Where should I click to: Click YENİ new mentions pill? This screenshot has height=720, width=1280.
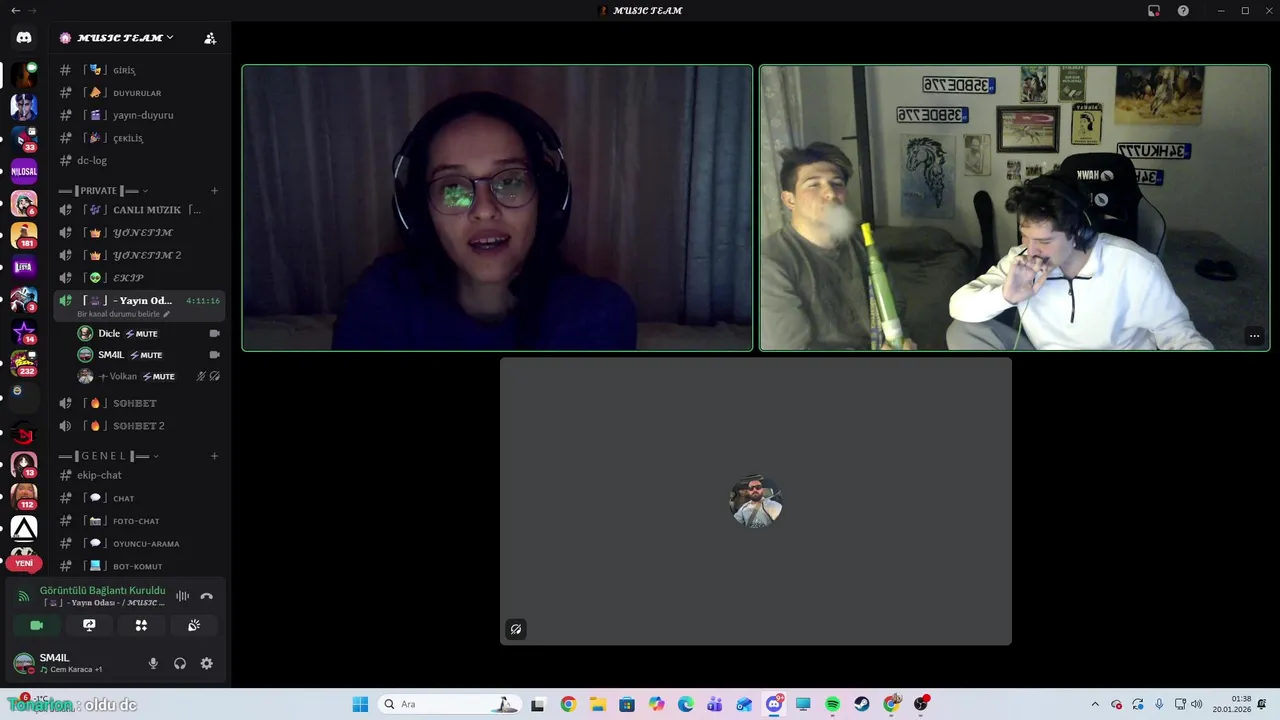click(x=24, y=563)
